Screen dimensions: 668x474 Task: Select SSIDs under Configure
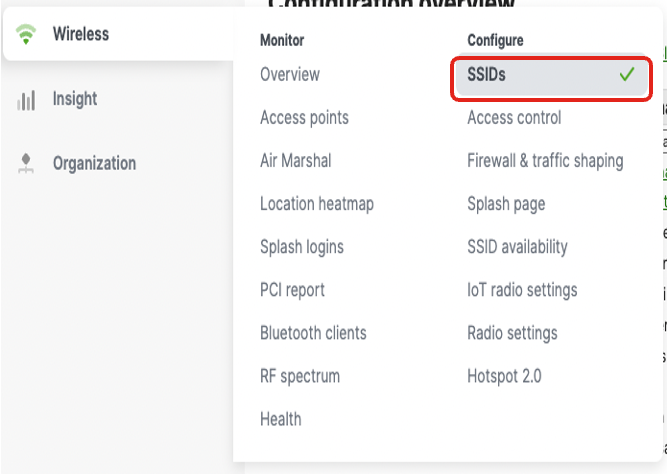pyautogui.click(x=487, y=75)
